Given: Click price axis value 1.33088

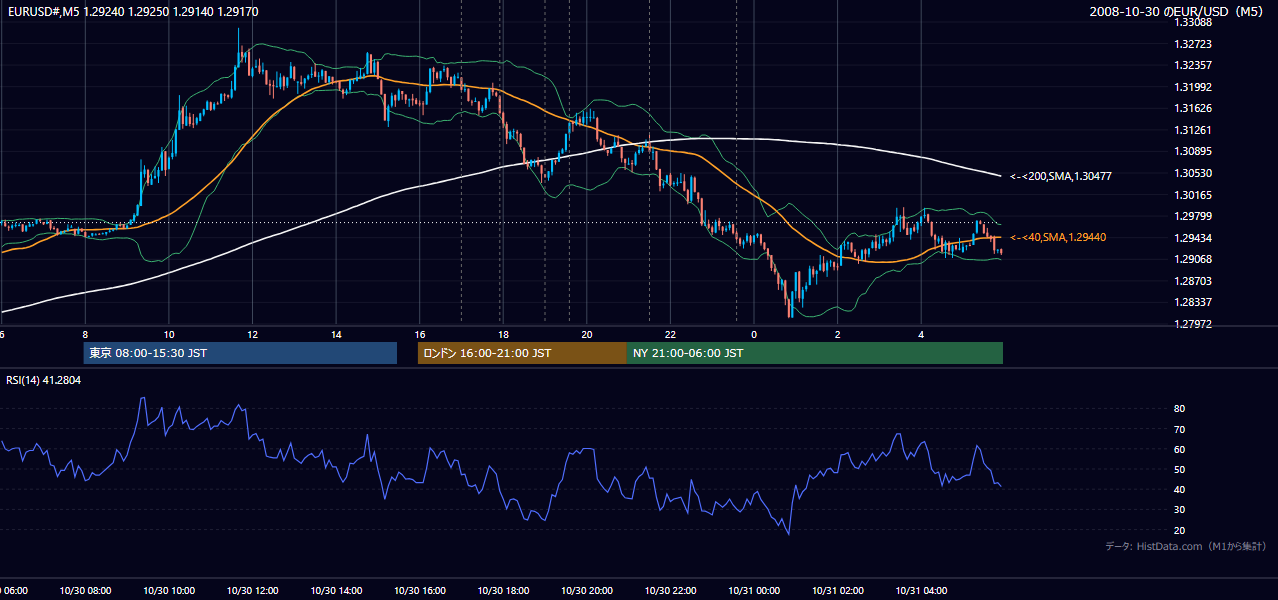Looking at the screenshot, I should tap(1194, 22).
